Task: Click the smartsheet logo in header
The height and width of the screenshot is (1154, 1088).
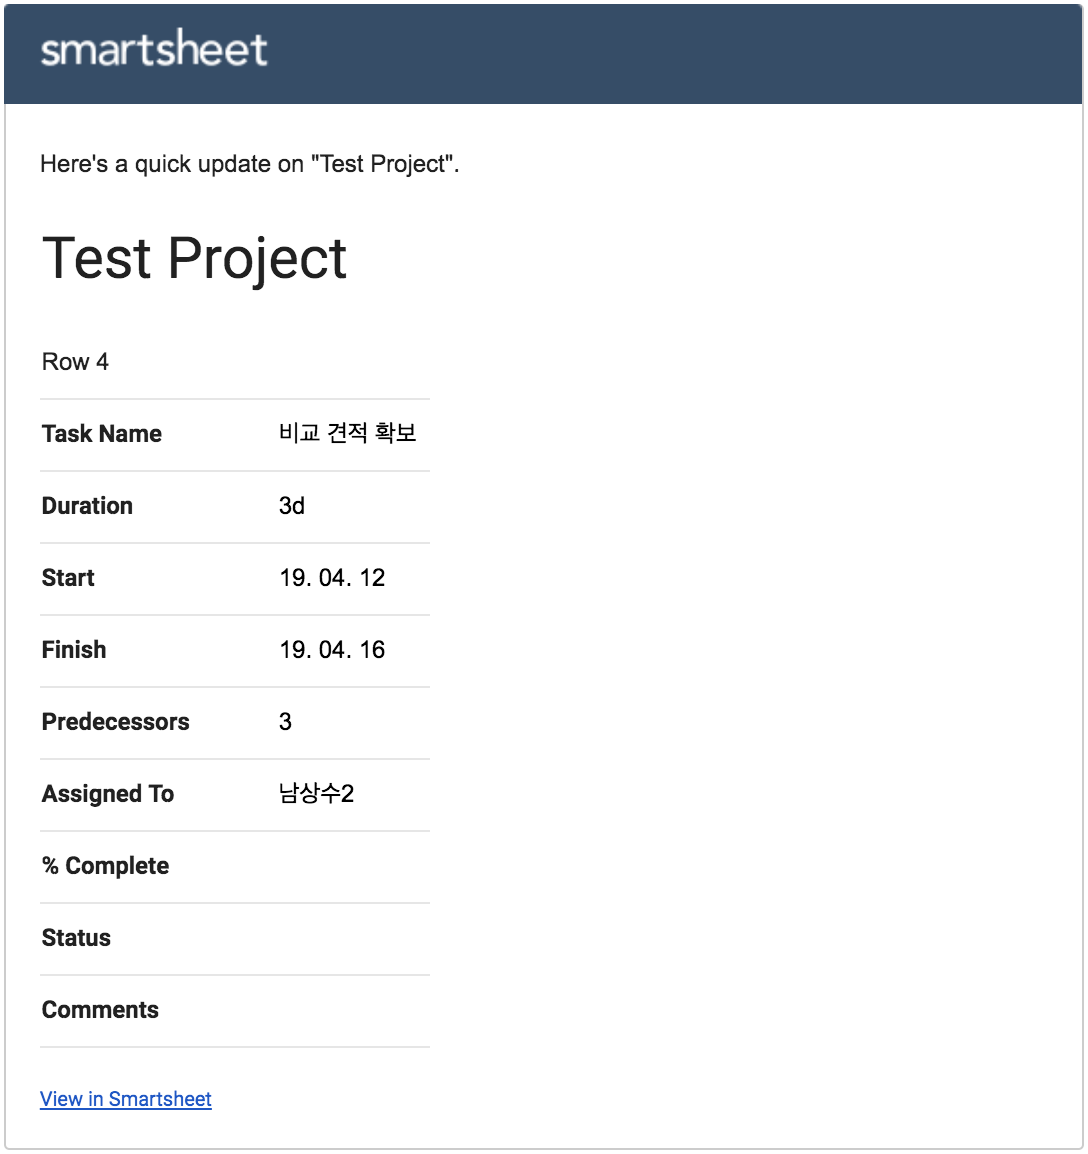Action: click(154, 49)
